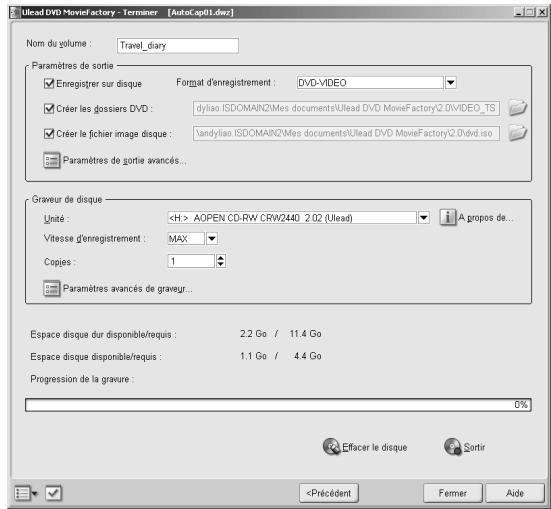This screenshot has height=509, width=551.
Task: Maximize the MovieFactory window
Action: pyautogui.click(x=529, y=12)
